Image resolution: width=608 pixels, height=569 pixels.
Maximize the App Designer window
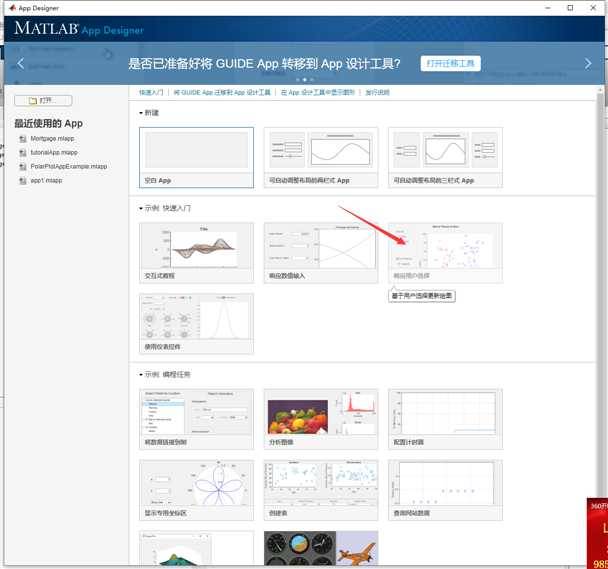coord(570,8)
